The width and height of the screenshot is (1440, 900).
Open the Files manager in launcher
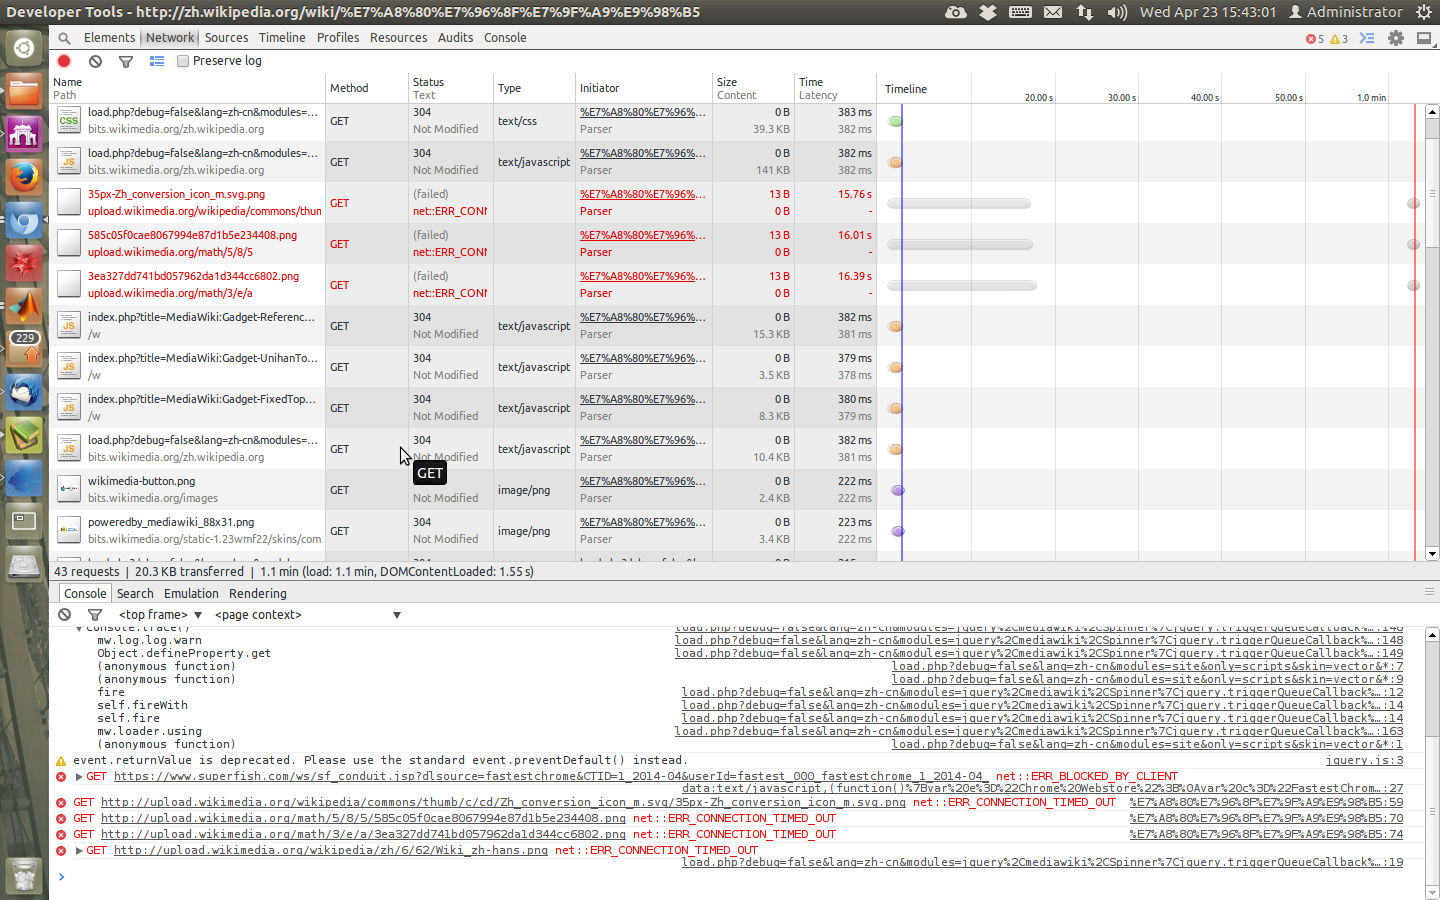click(24, 92)
